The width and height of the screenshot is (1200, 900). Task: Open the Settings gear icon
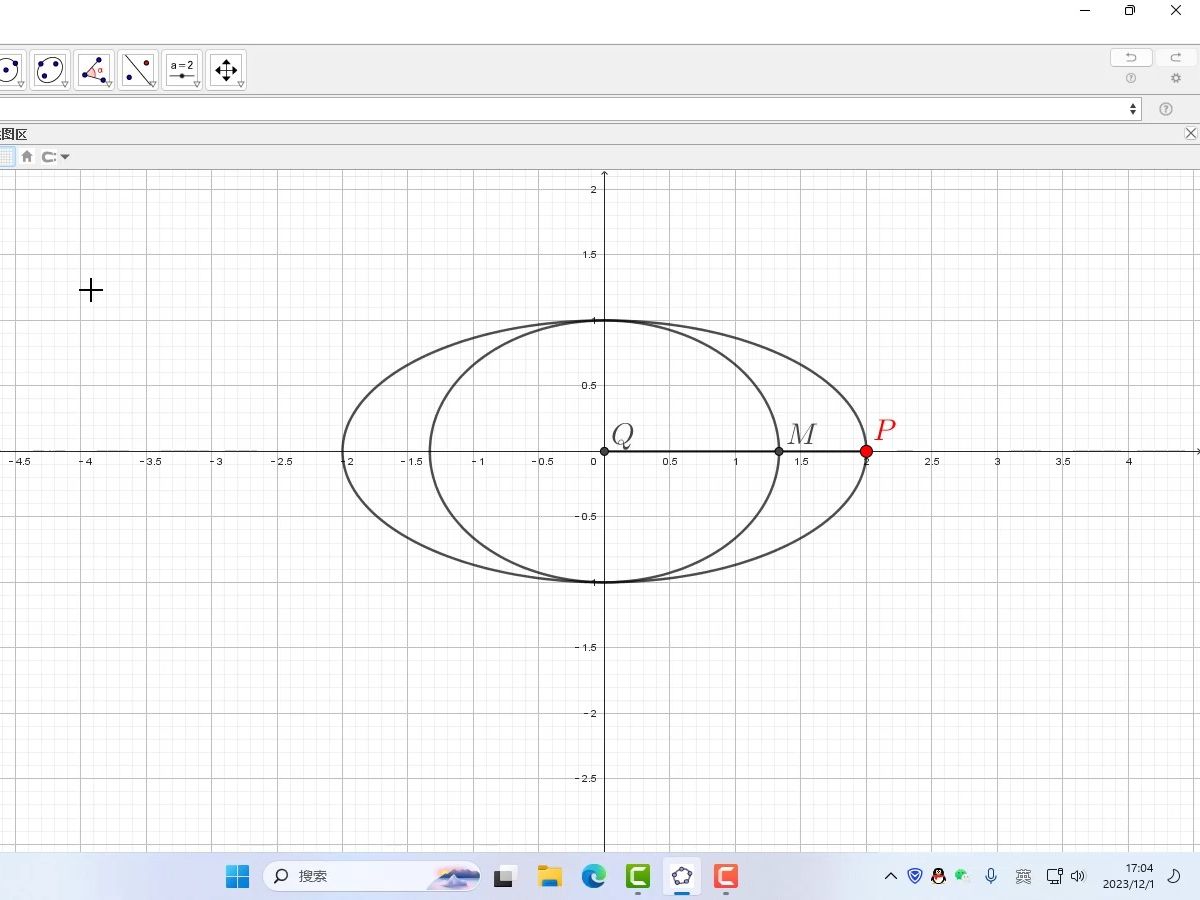tap(1176, 79)
